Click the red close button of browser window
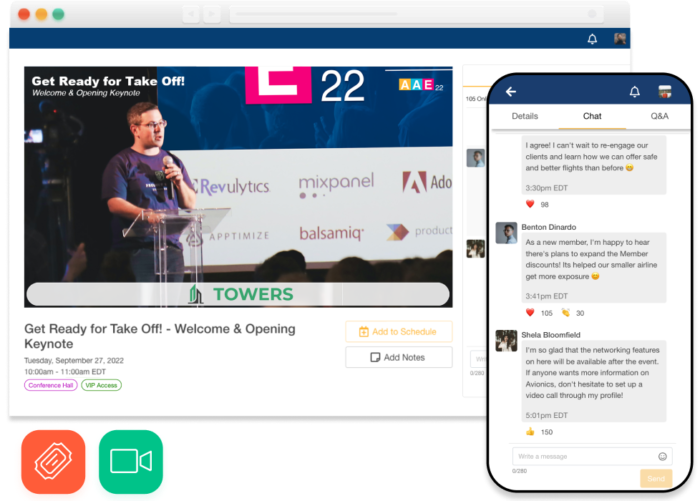The height and width of the screenshot is (501, 700). pyautogui.click(x=24, y=14)
